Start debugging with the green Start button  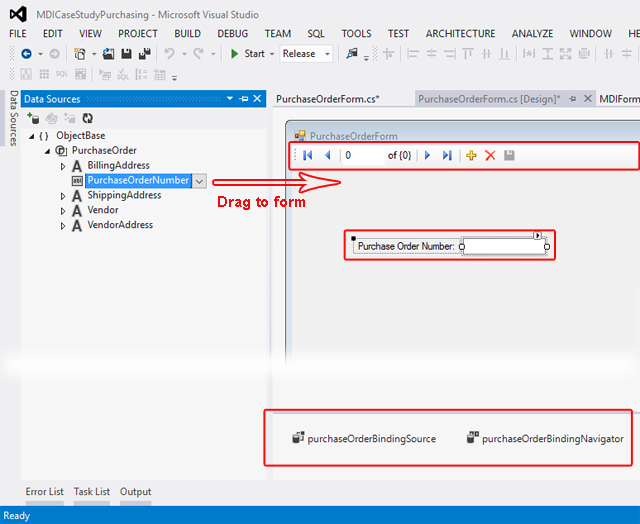(247, 53)
